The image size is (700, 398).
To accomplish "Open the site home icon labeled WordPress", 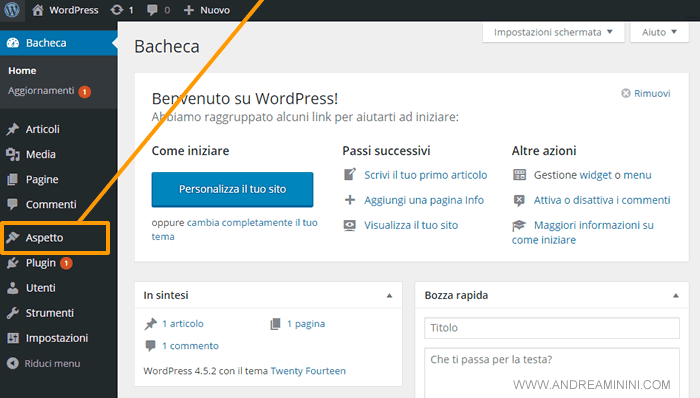I will click(x=38, y=10).
